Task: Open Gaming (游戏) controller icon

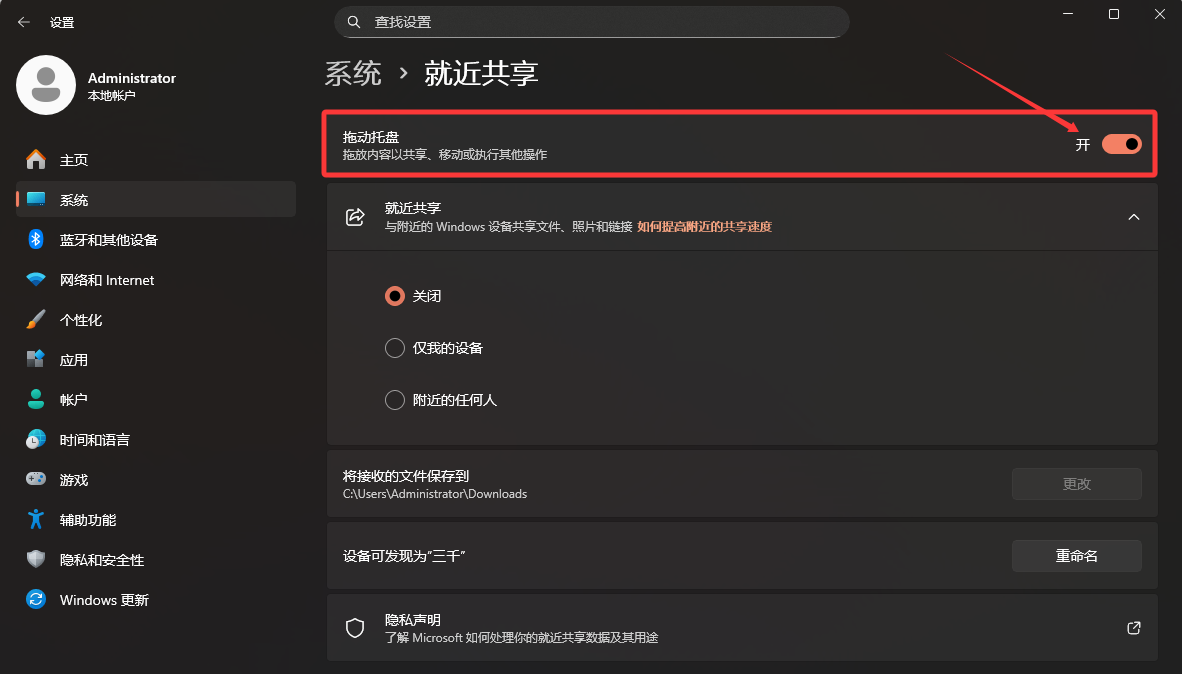Action: [36, 480]
